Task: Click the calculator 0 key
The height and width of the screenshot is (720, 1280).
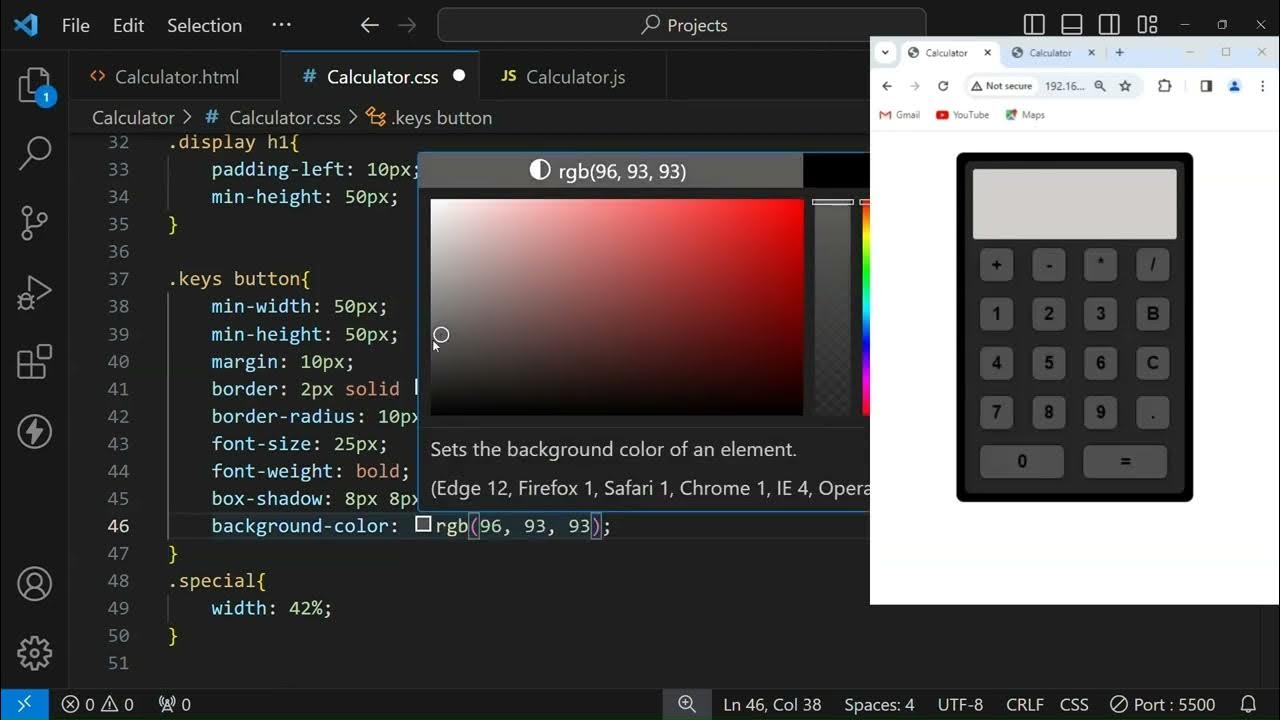Action: [1021, 461]
